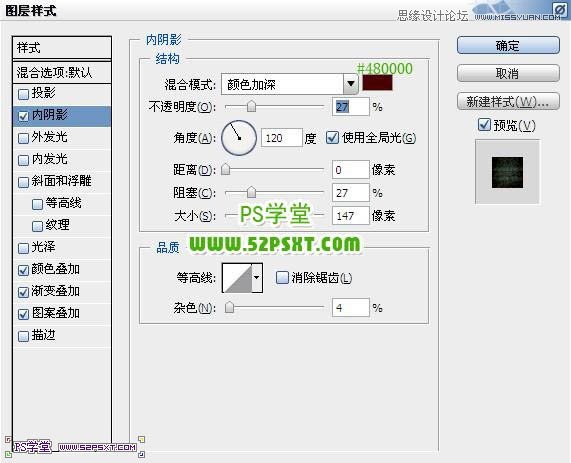Click the contour curve thumbnail

point(237,278)
